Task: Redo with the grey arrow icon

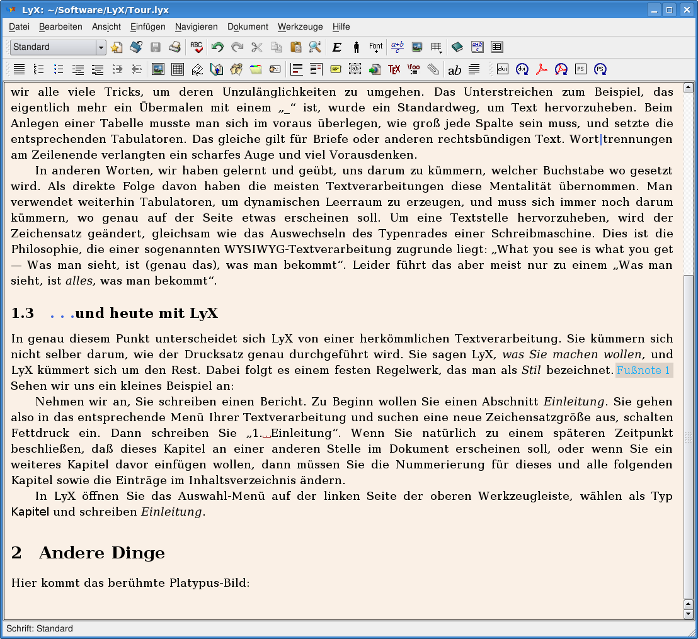Action: pos(237,47)
